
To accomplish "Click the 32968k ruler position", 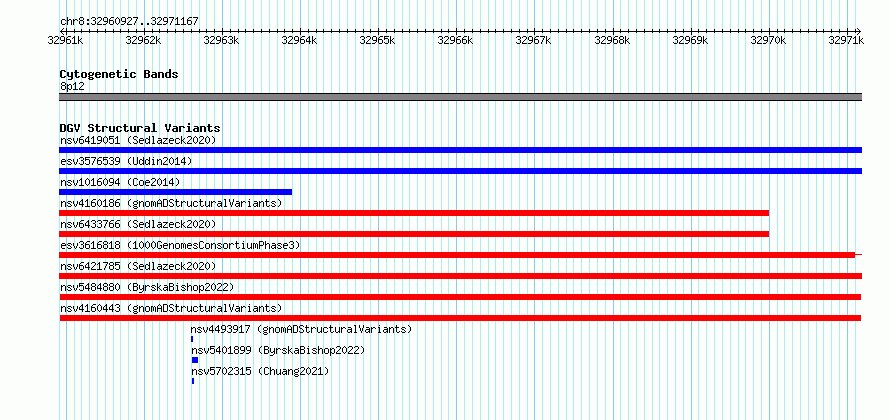I will (x=612, y=40).
